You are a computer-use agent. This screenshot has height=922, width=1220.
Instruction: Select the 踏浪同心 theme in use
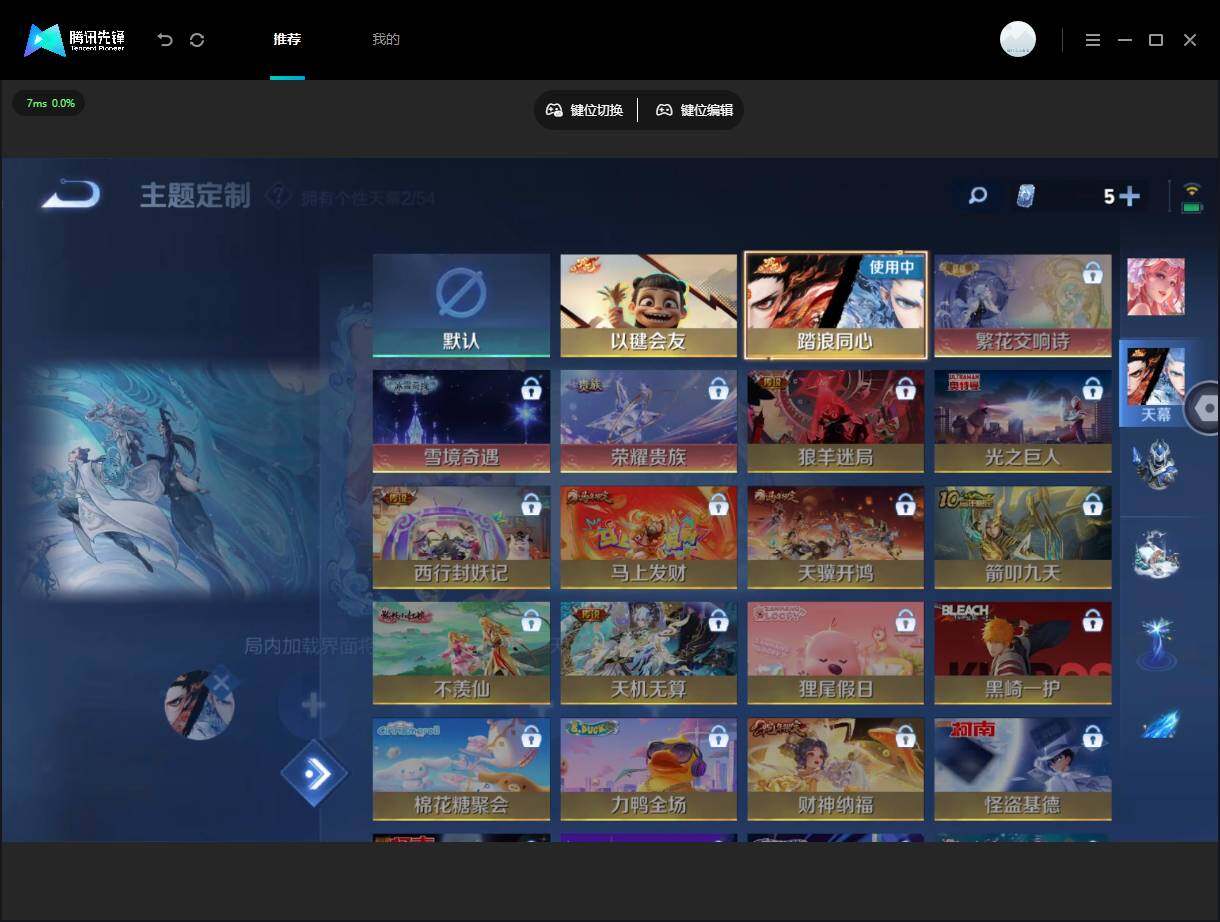(836, 305)
